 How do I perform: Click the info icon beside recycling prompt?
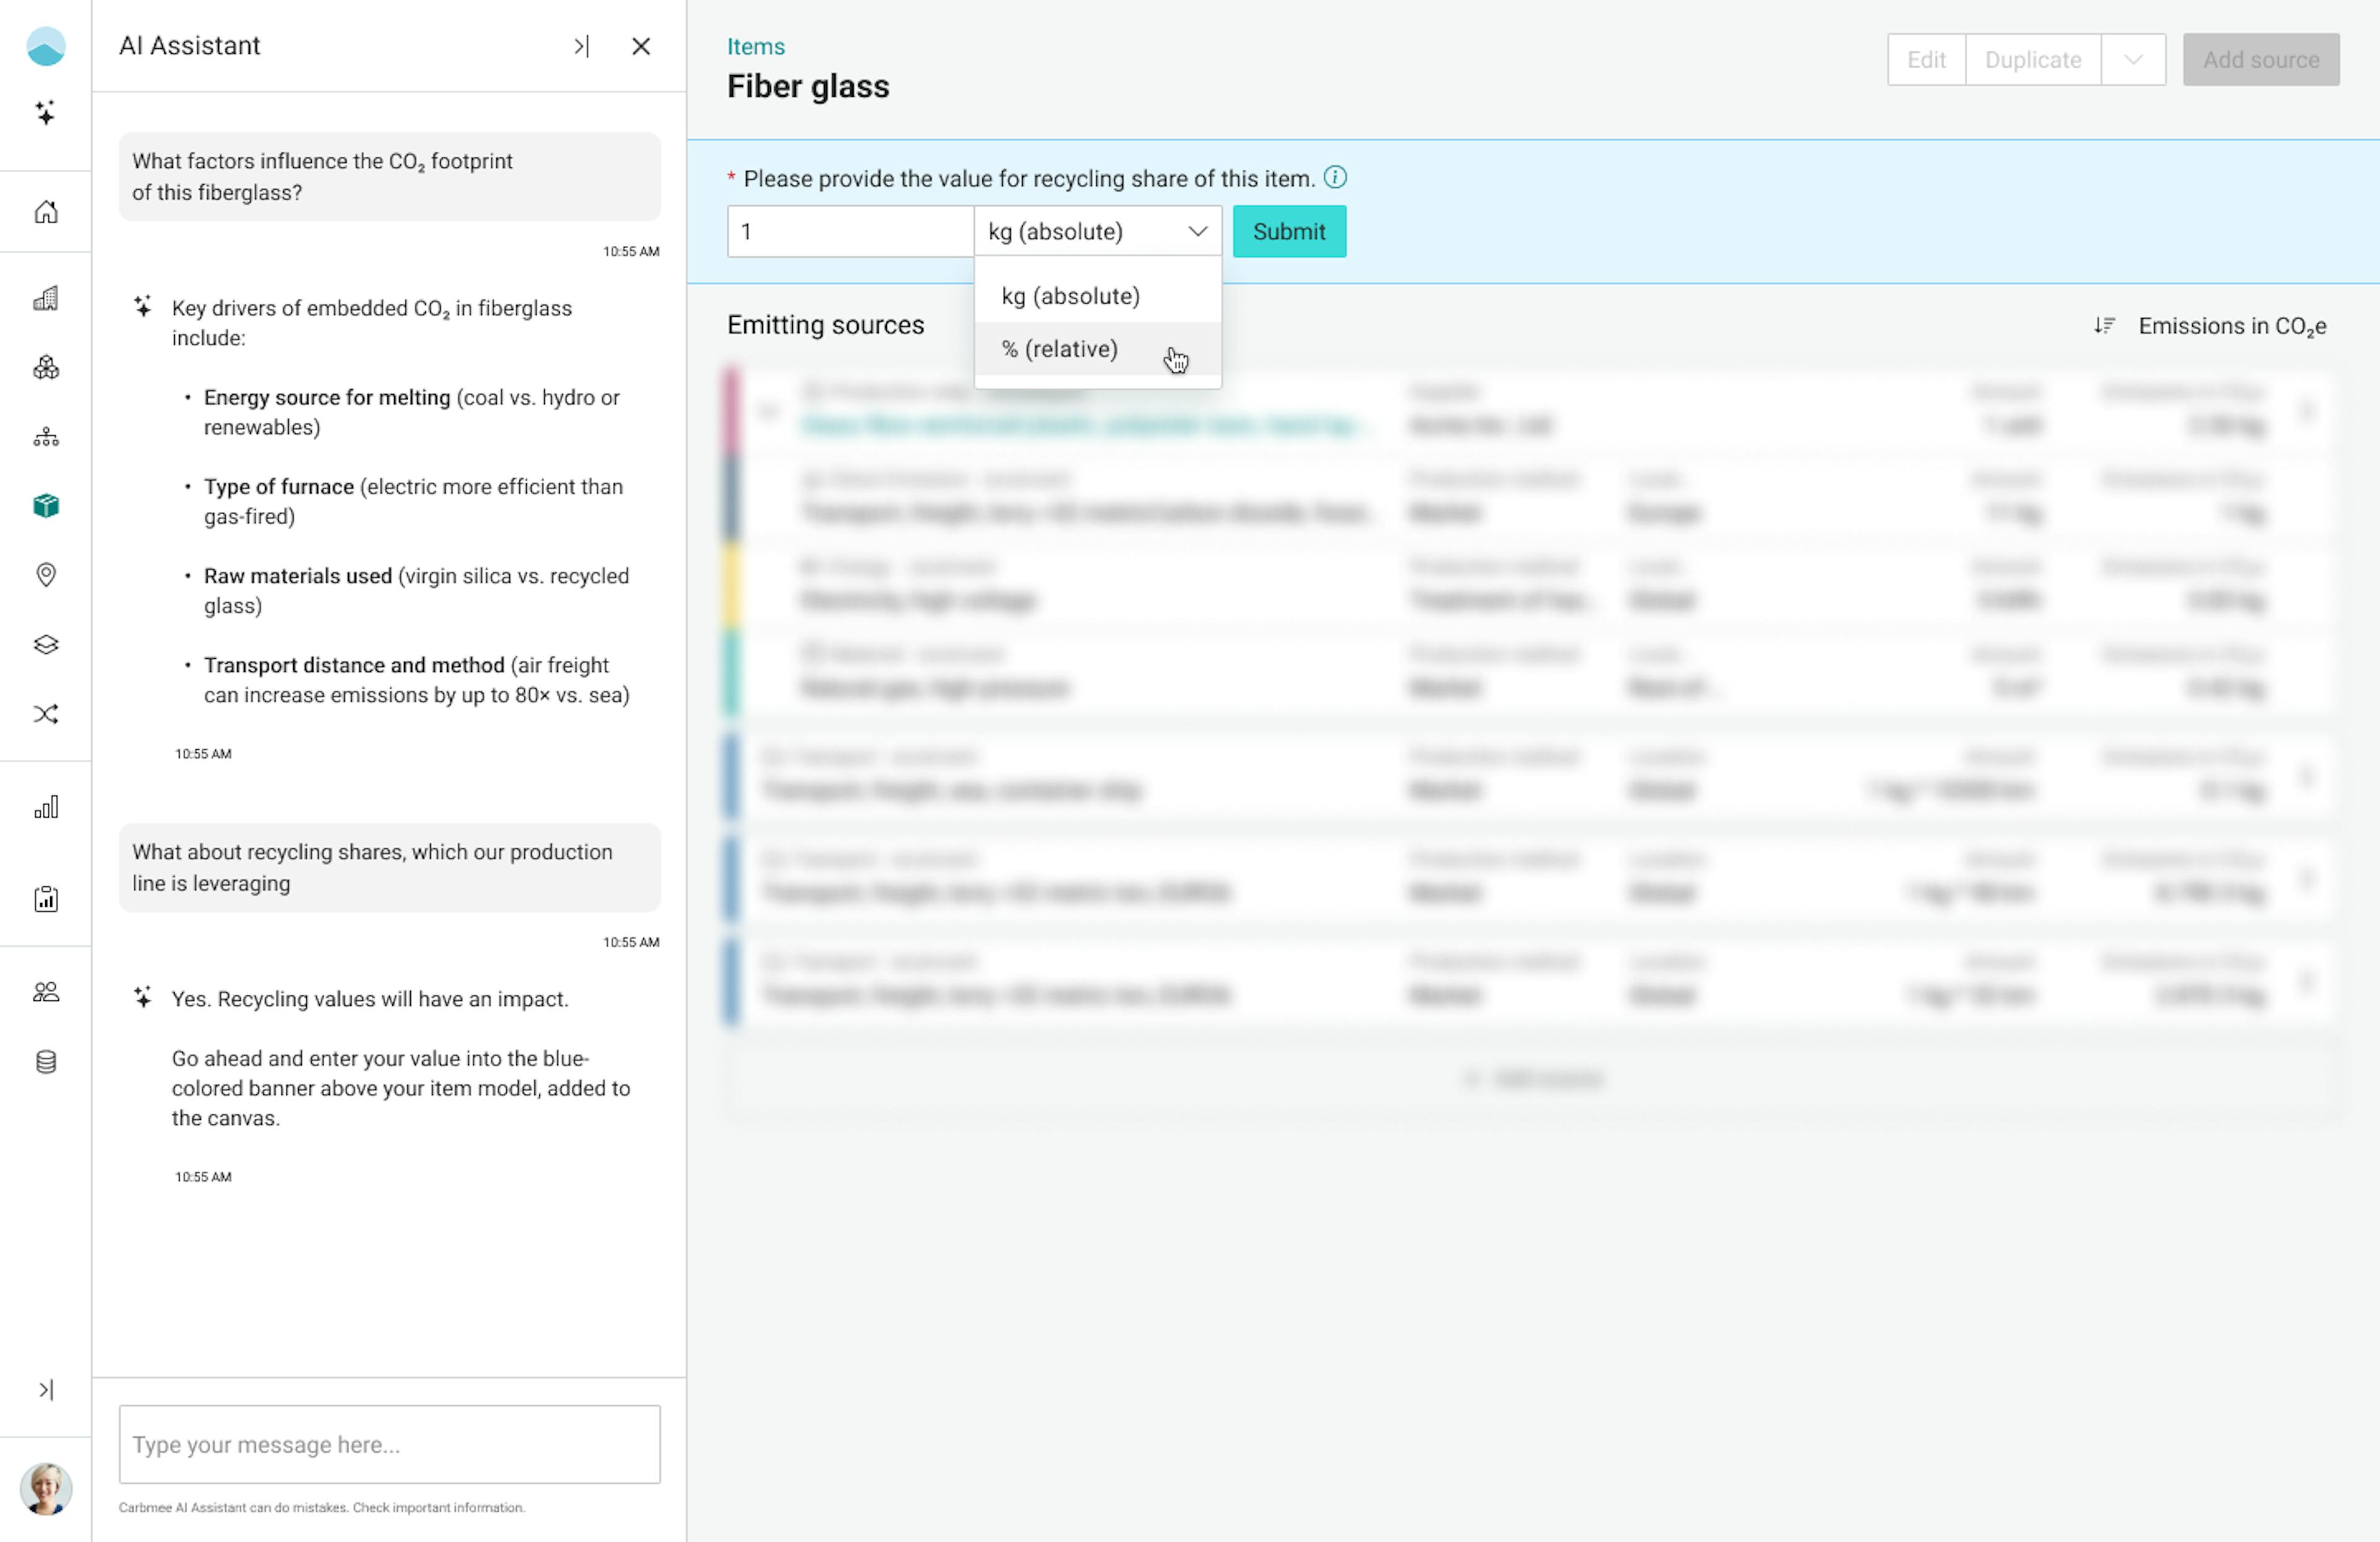pos(1335,178)
